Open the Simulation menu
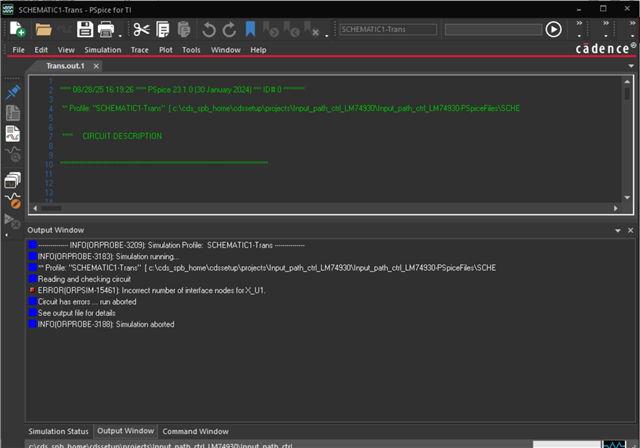 pyautogui.click(x=103, y=50)
